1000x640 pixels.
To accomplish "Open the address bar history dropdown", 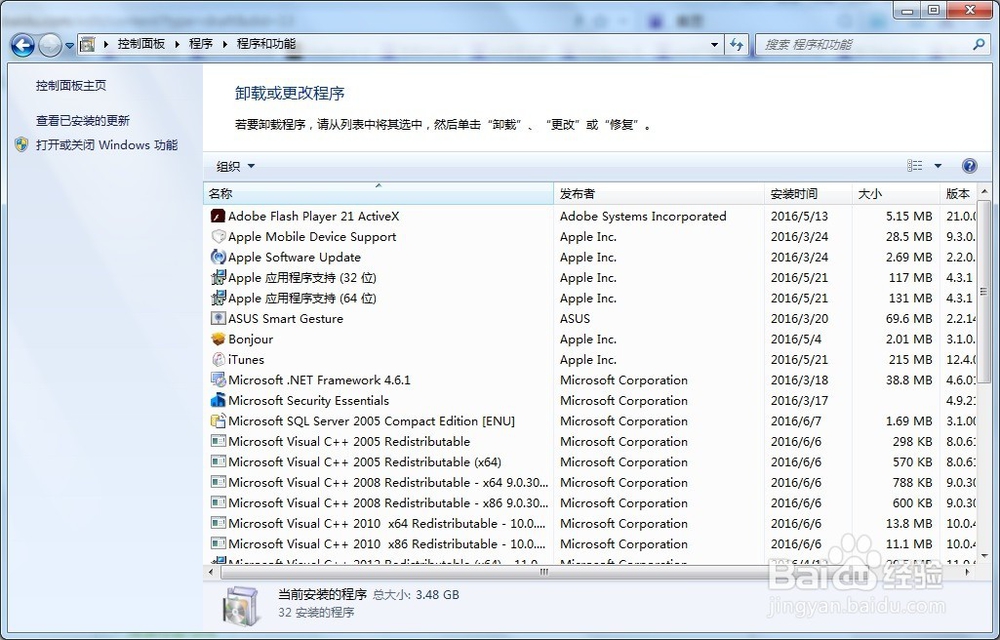I will coord(714,45).
